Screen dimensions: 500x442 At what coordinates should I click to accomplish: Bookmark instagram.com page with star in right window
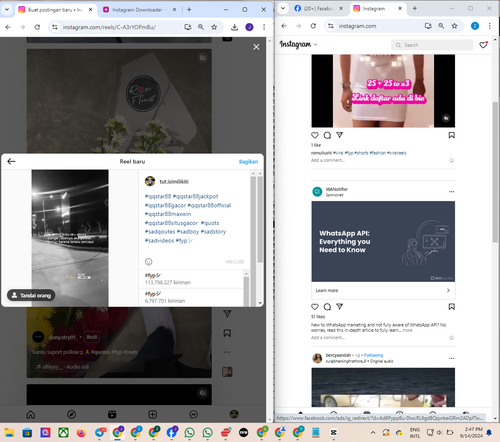coord(454,26)
